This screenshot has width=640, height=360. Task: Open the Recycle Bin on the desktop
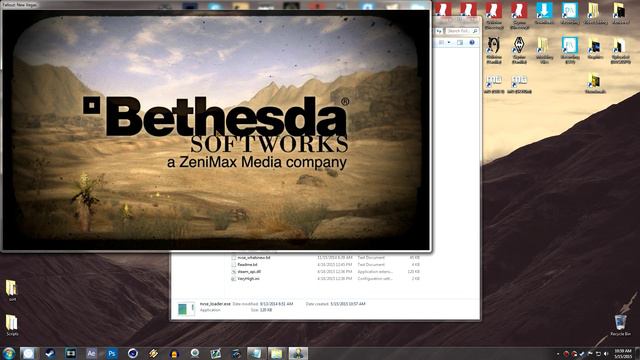pyautogui.click(x=620, y=324)
